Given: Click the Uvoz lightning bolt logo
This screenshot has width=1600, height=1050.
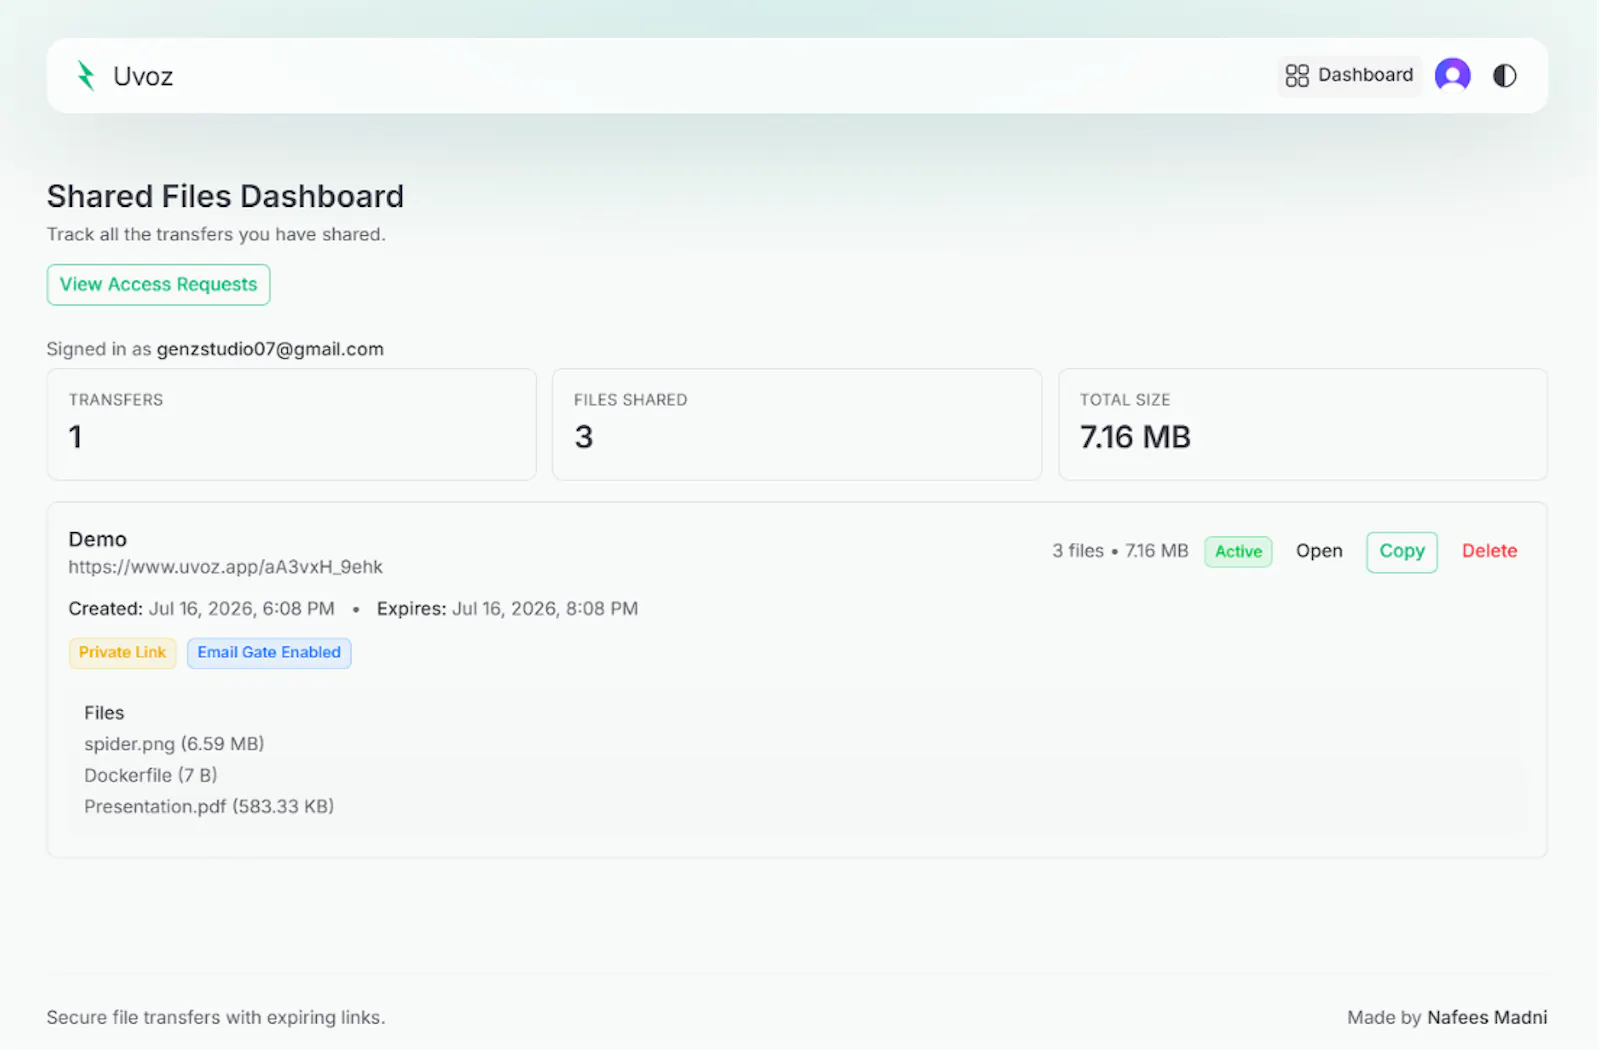Looking at the screenshot, I should [86, 76].
